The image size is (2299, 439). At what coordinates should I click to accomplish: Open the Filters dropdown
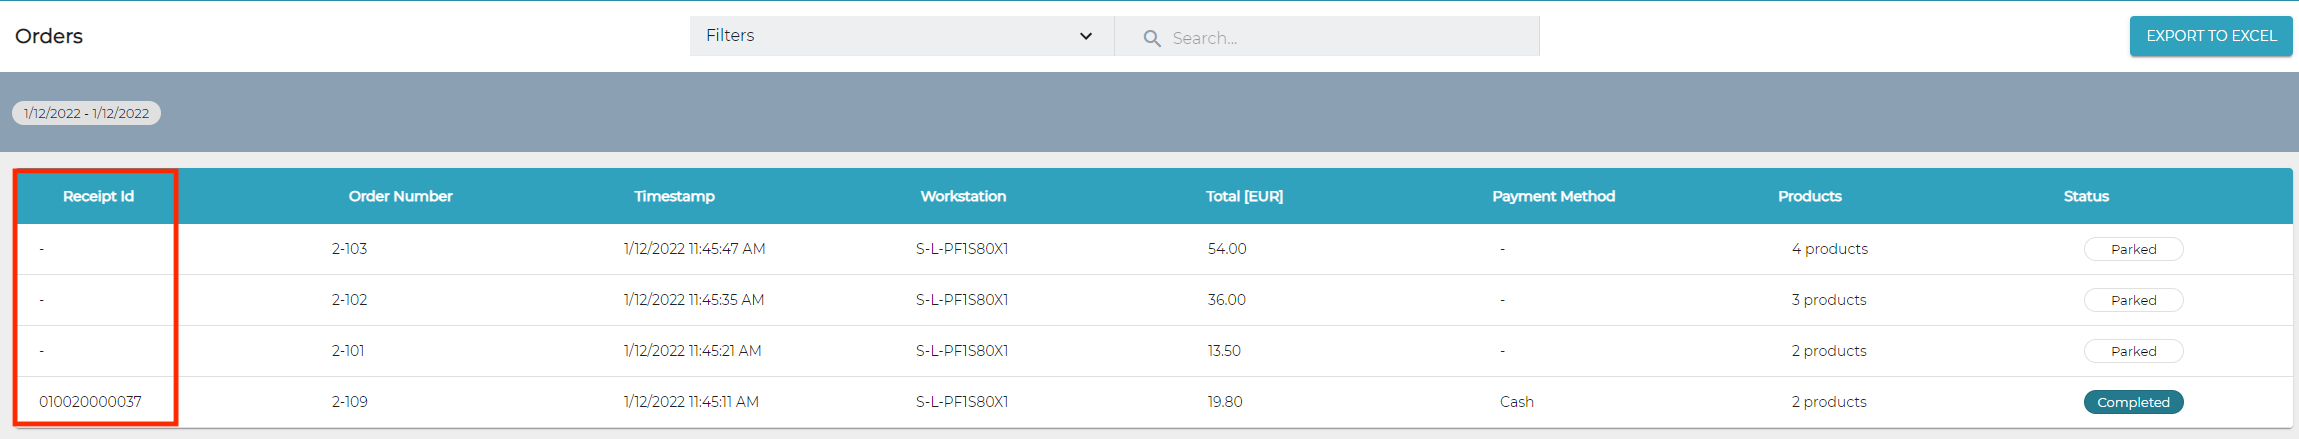click(x=900, y=36)
